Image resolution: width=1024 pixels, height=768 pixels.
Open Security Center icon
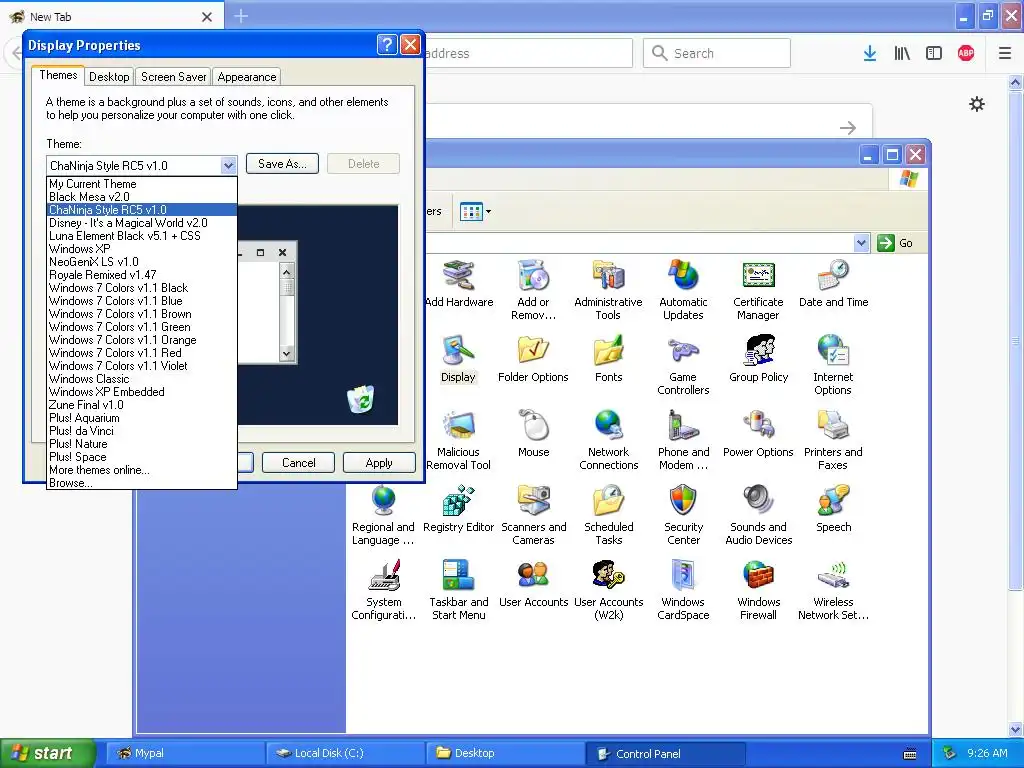point(683,515)
